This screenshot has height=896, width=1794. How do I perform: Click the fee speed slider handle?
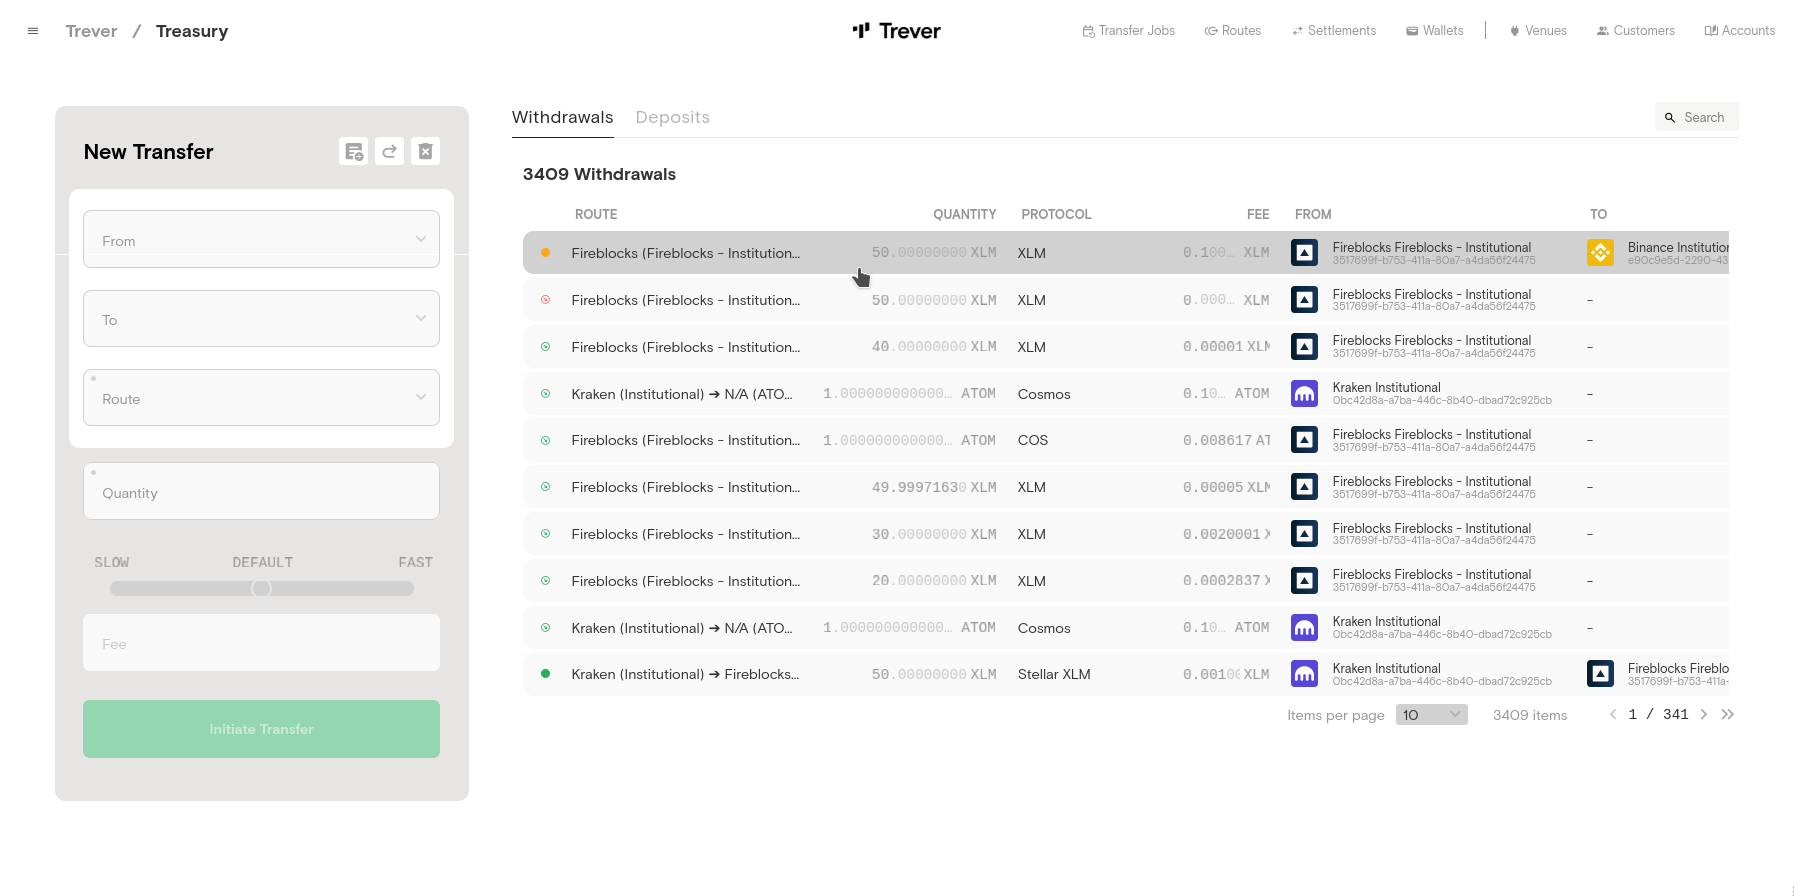click(261, 588)
